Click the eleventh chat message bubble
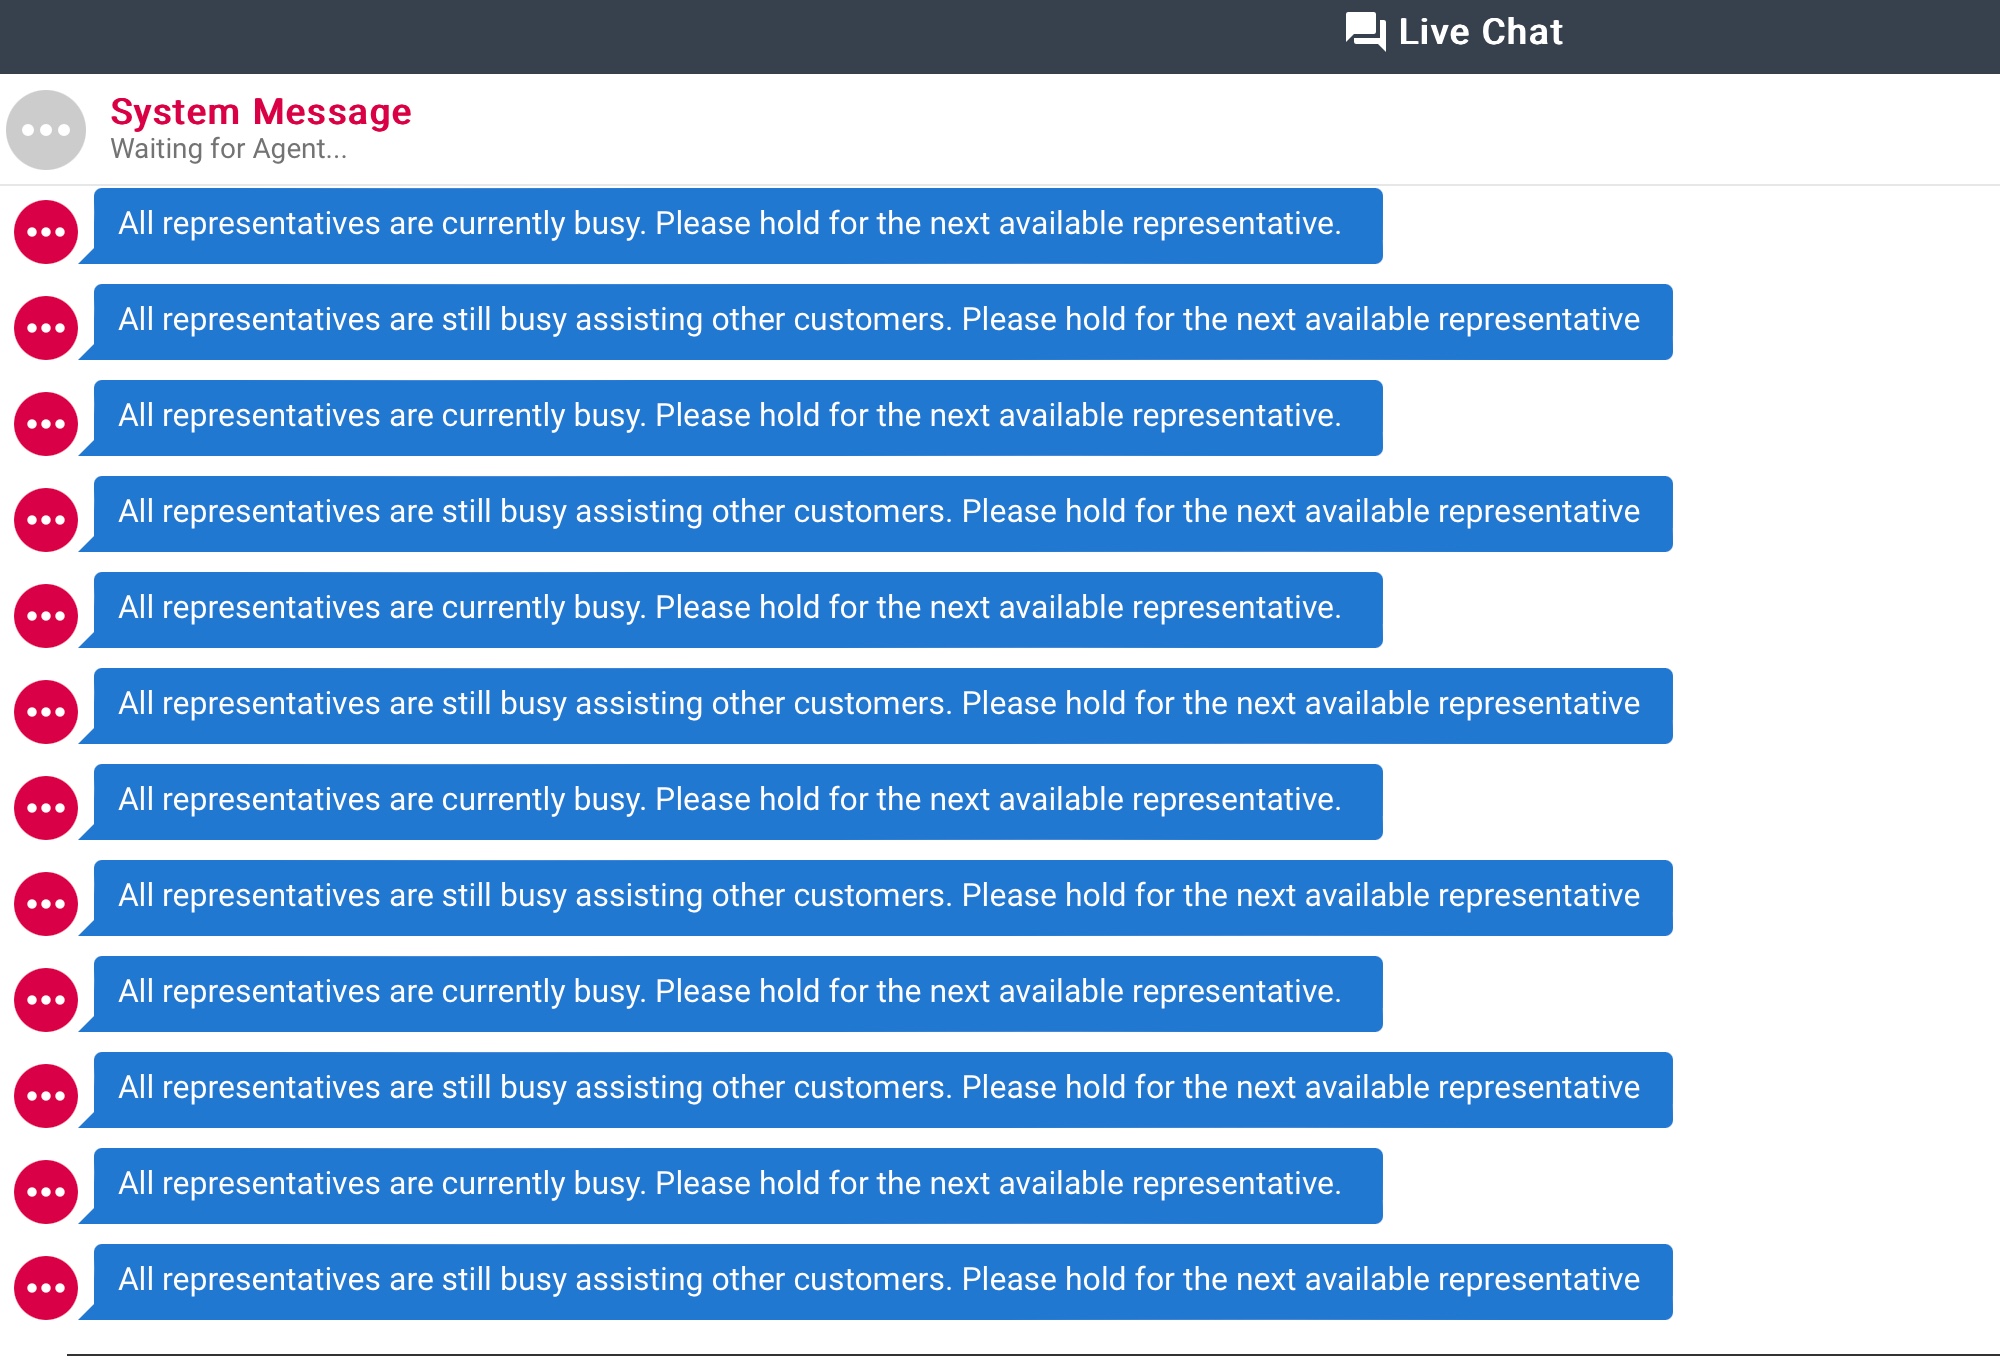Viewport: 2000px width, 1366px height. [738, 1186]
